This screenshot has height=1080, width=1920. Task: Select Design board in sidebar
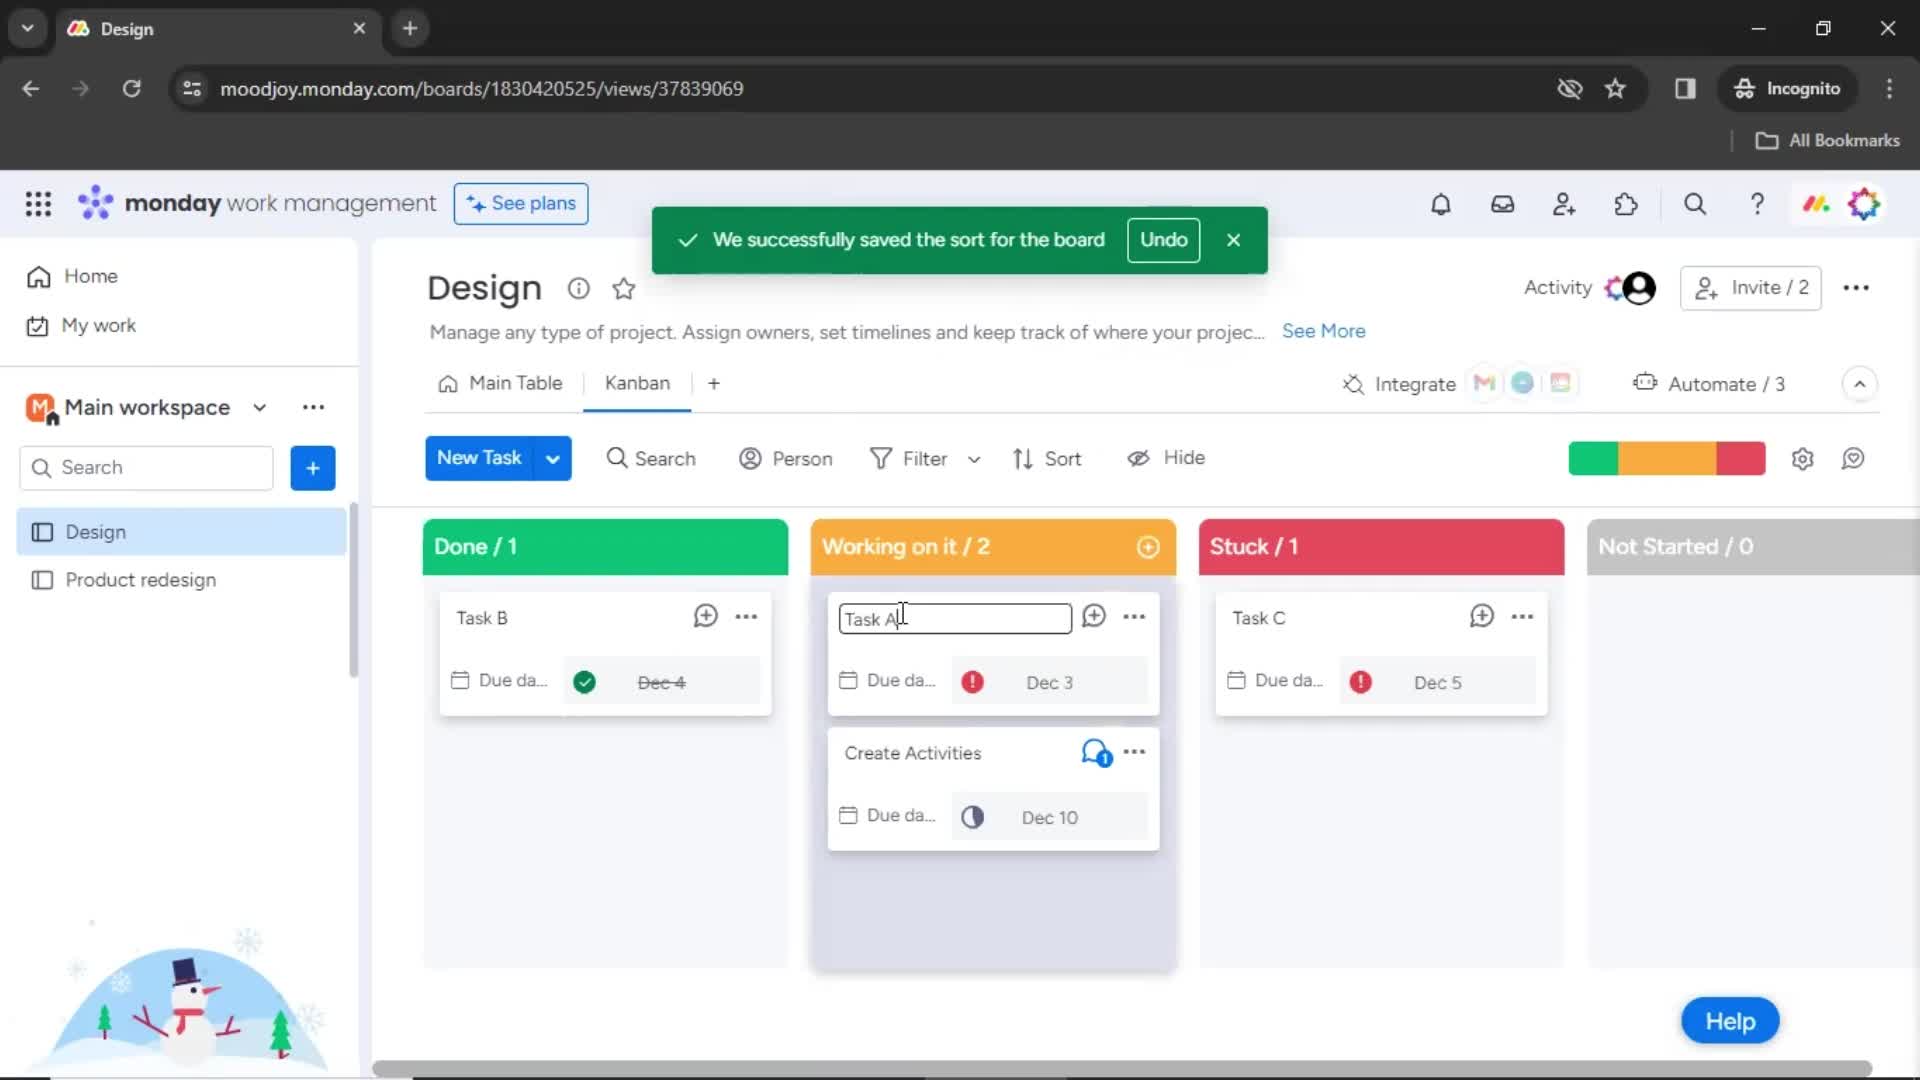pyautogui.click(x=181, y=532)
